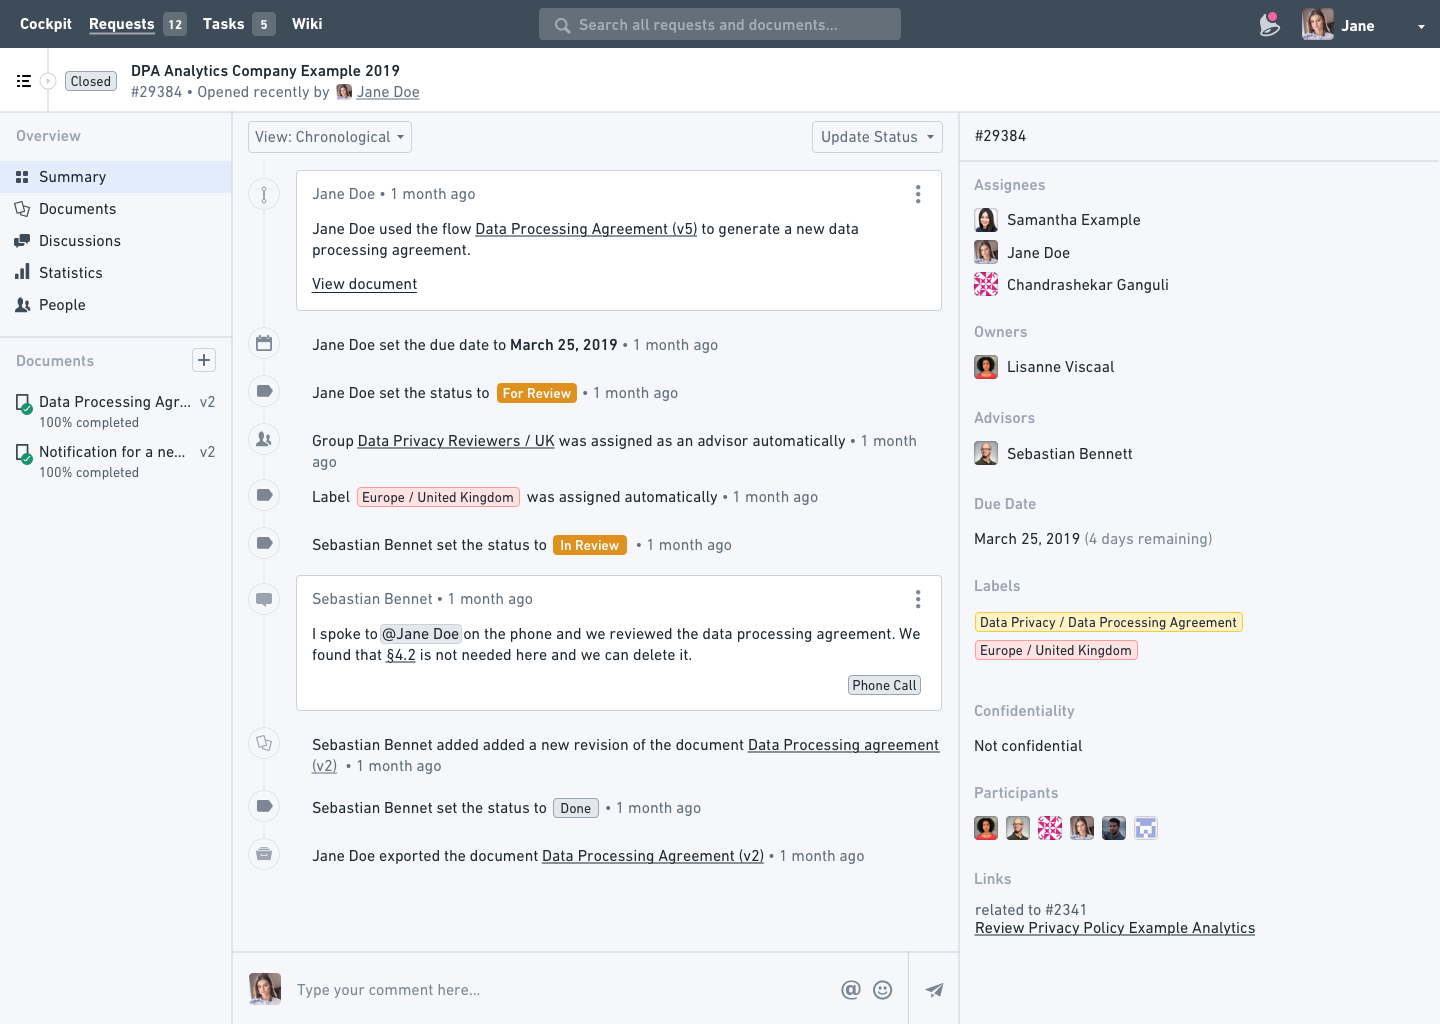
Task: Add a new document with plus icon
Action: coord(204,360)
